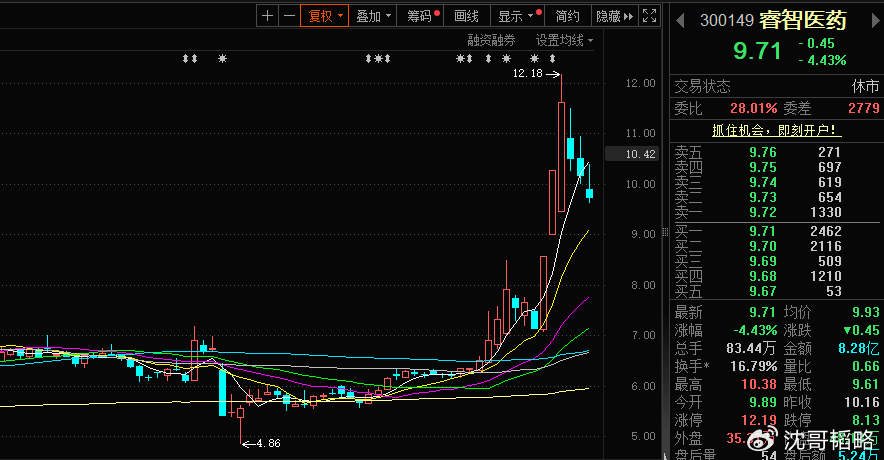The width and height of the screenshot is (884, 460).
Task: Open the 设置均线 moving average dropdown
Action: coord(564,40)
